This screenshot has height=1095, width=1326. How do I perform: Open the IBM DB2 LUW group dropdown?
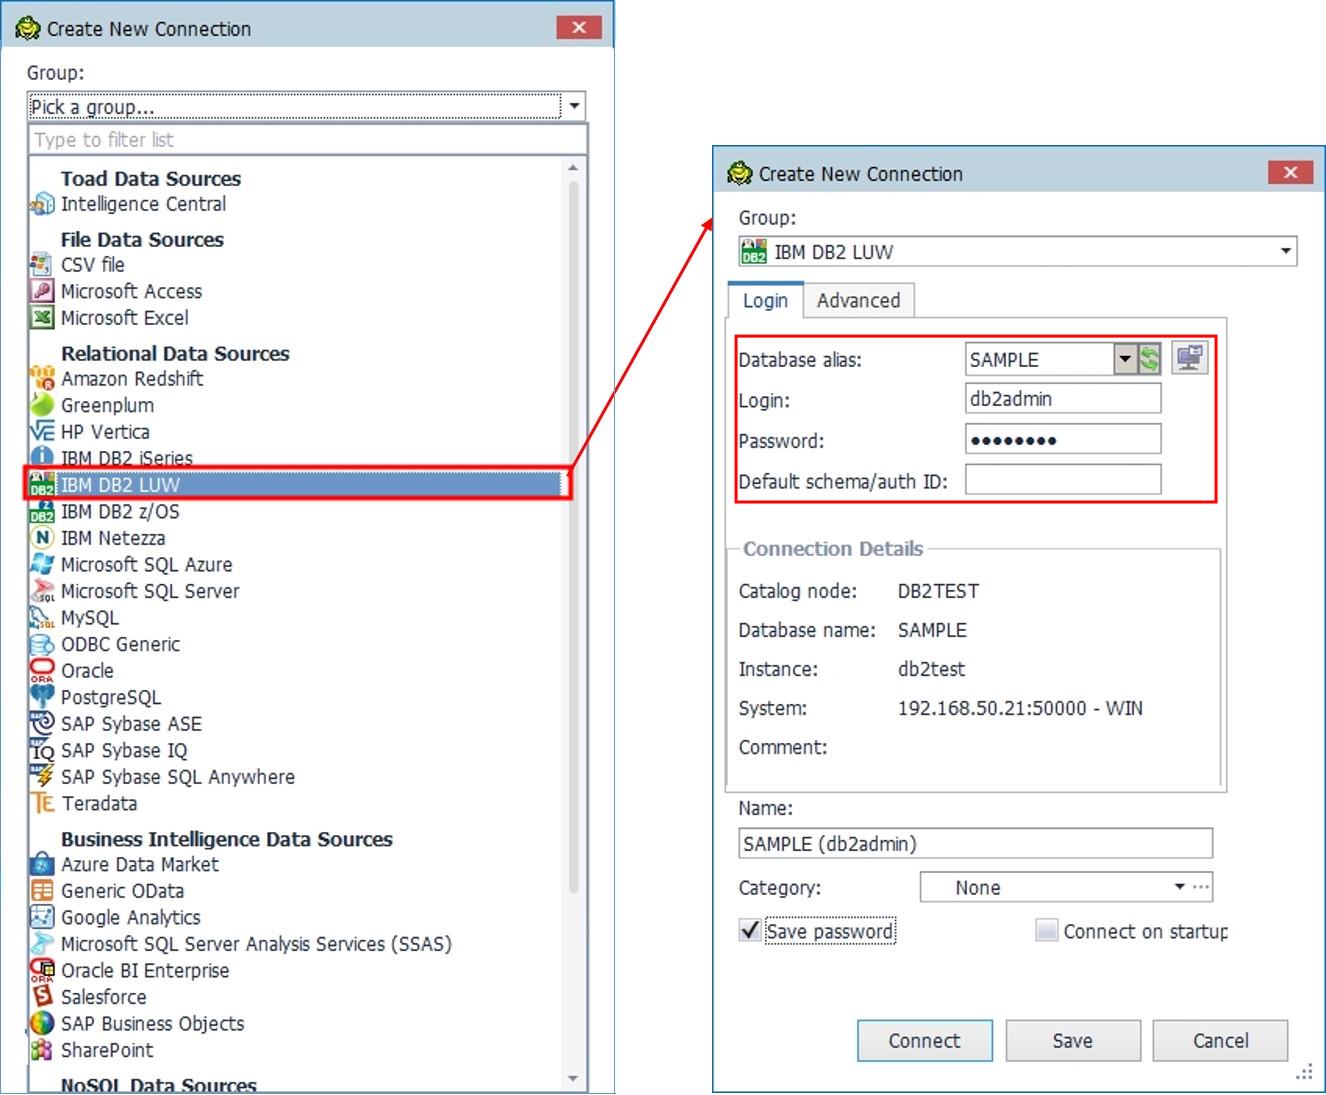point(1285,252)
